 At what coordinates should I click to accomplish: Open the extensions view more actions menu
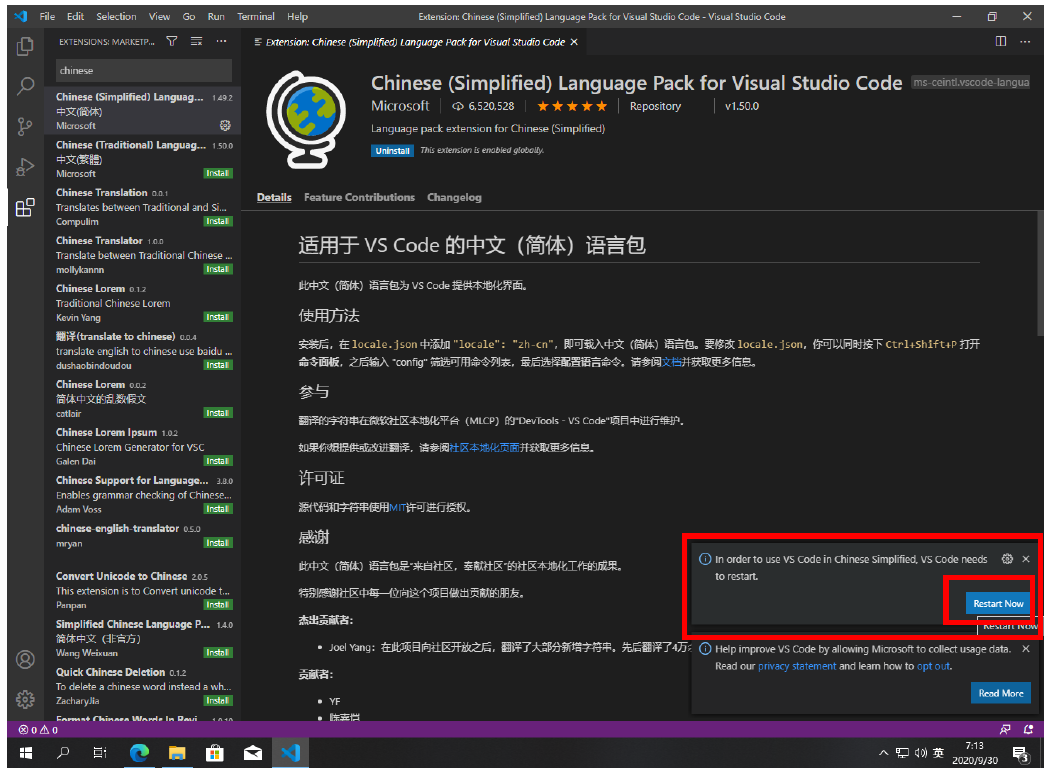(221, 42)
